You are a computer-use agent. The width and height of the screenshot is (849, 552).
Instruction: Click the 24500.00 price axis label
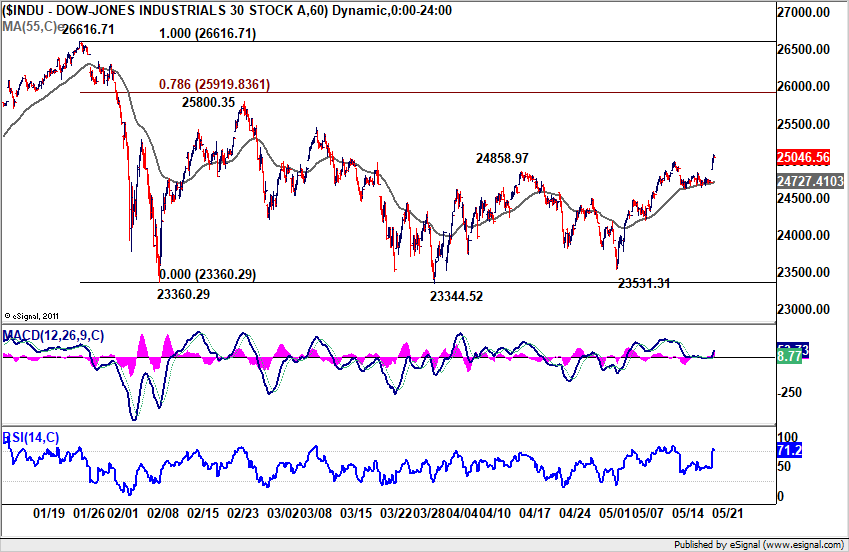point(804,198)
